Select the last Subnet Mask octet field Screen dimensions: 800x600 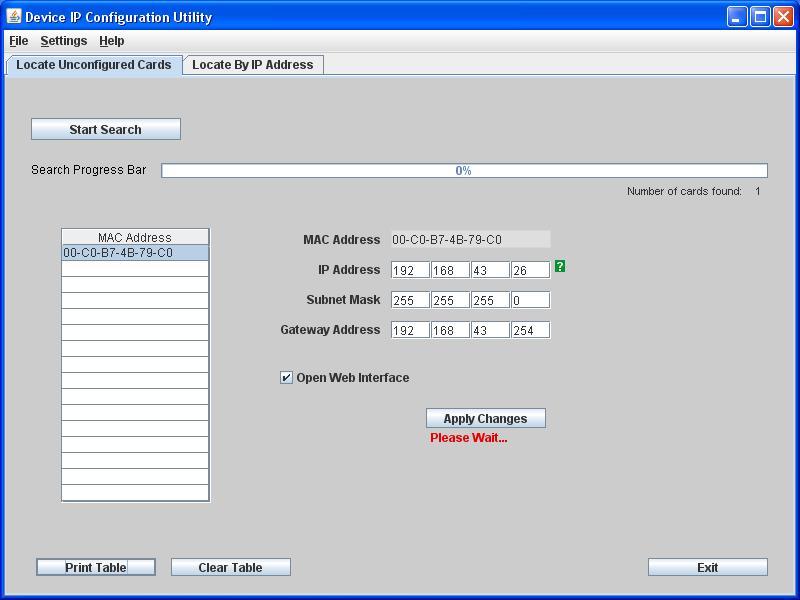coord(531,298)
